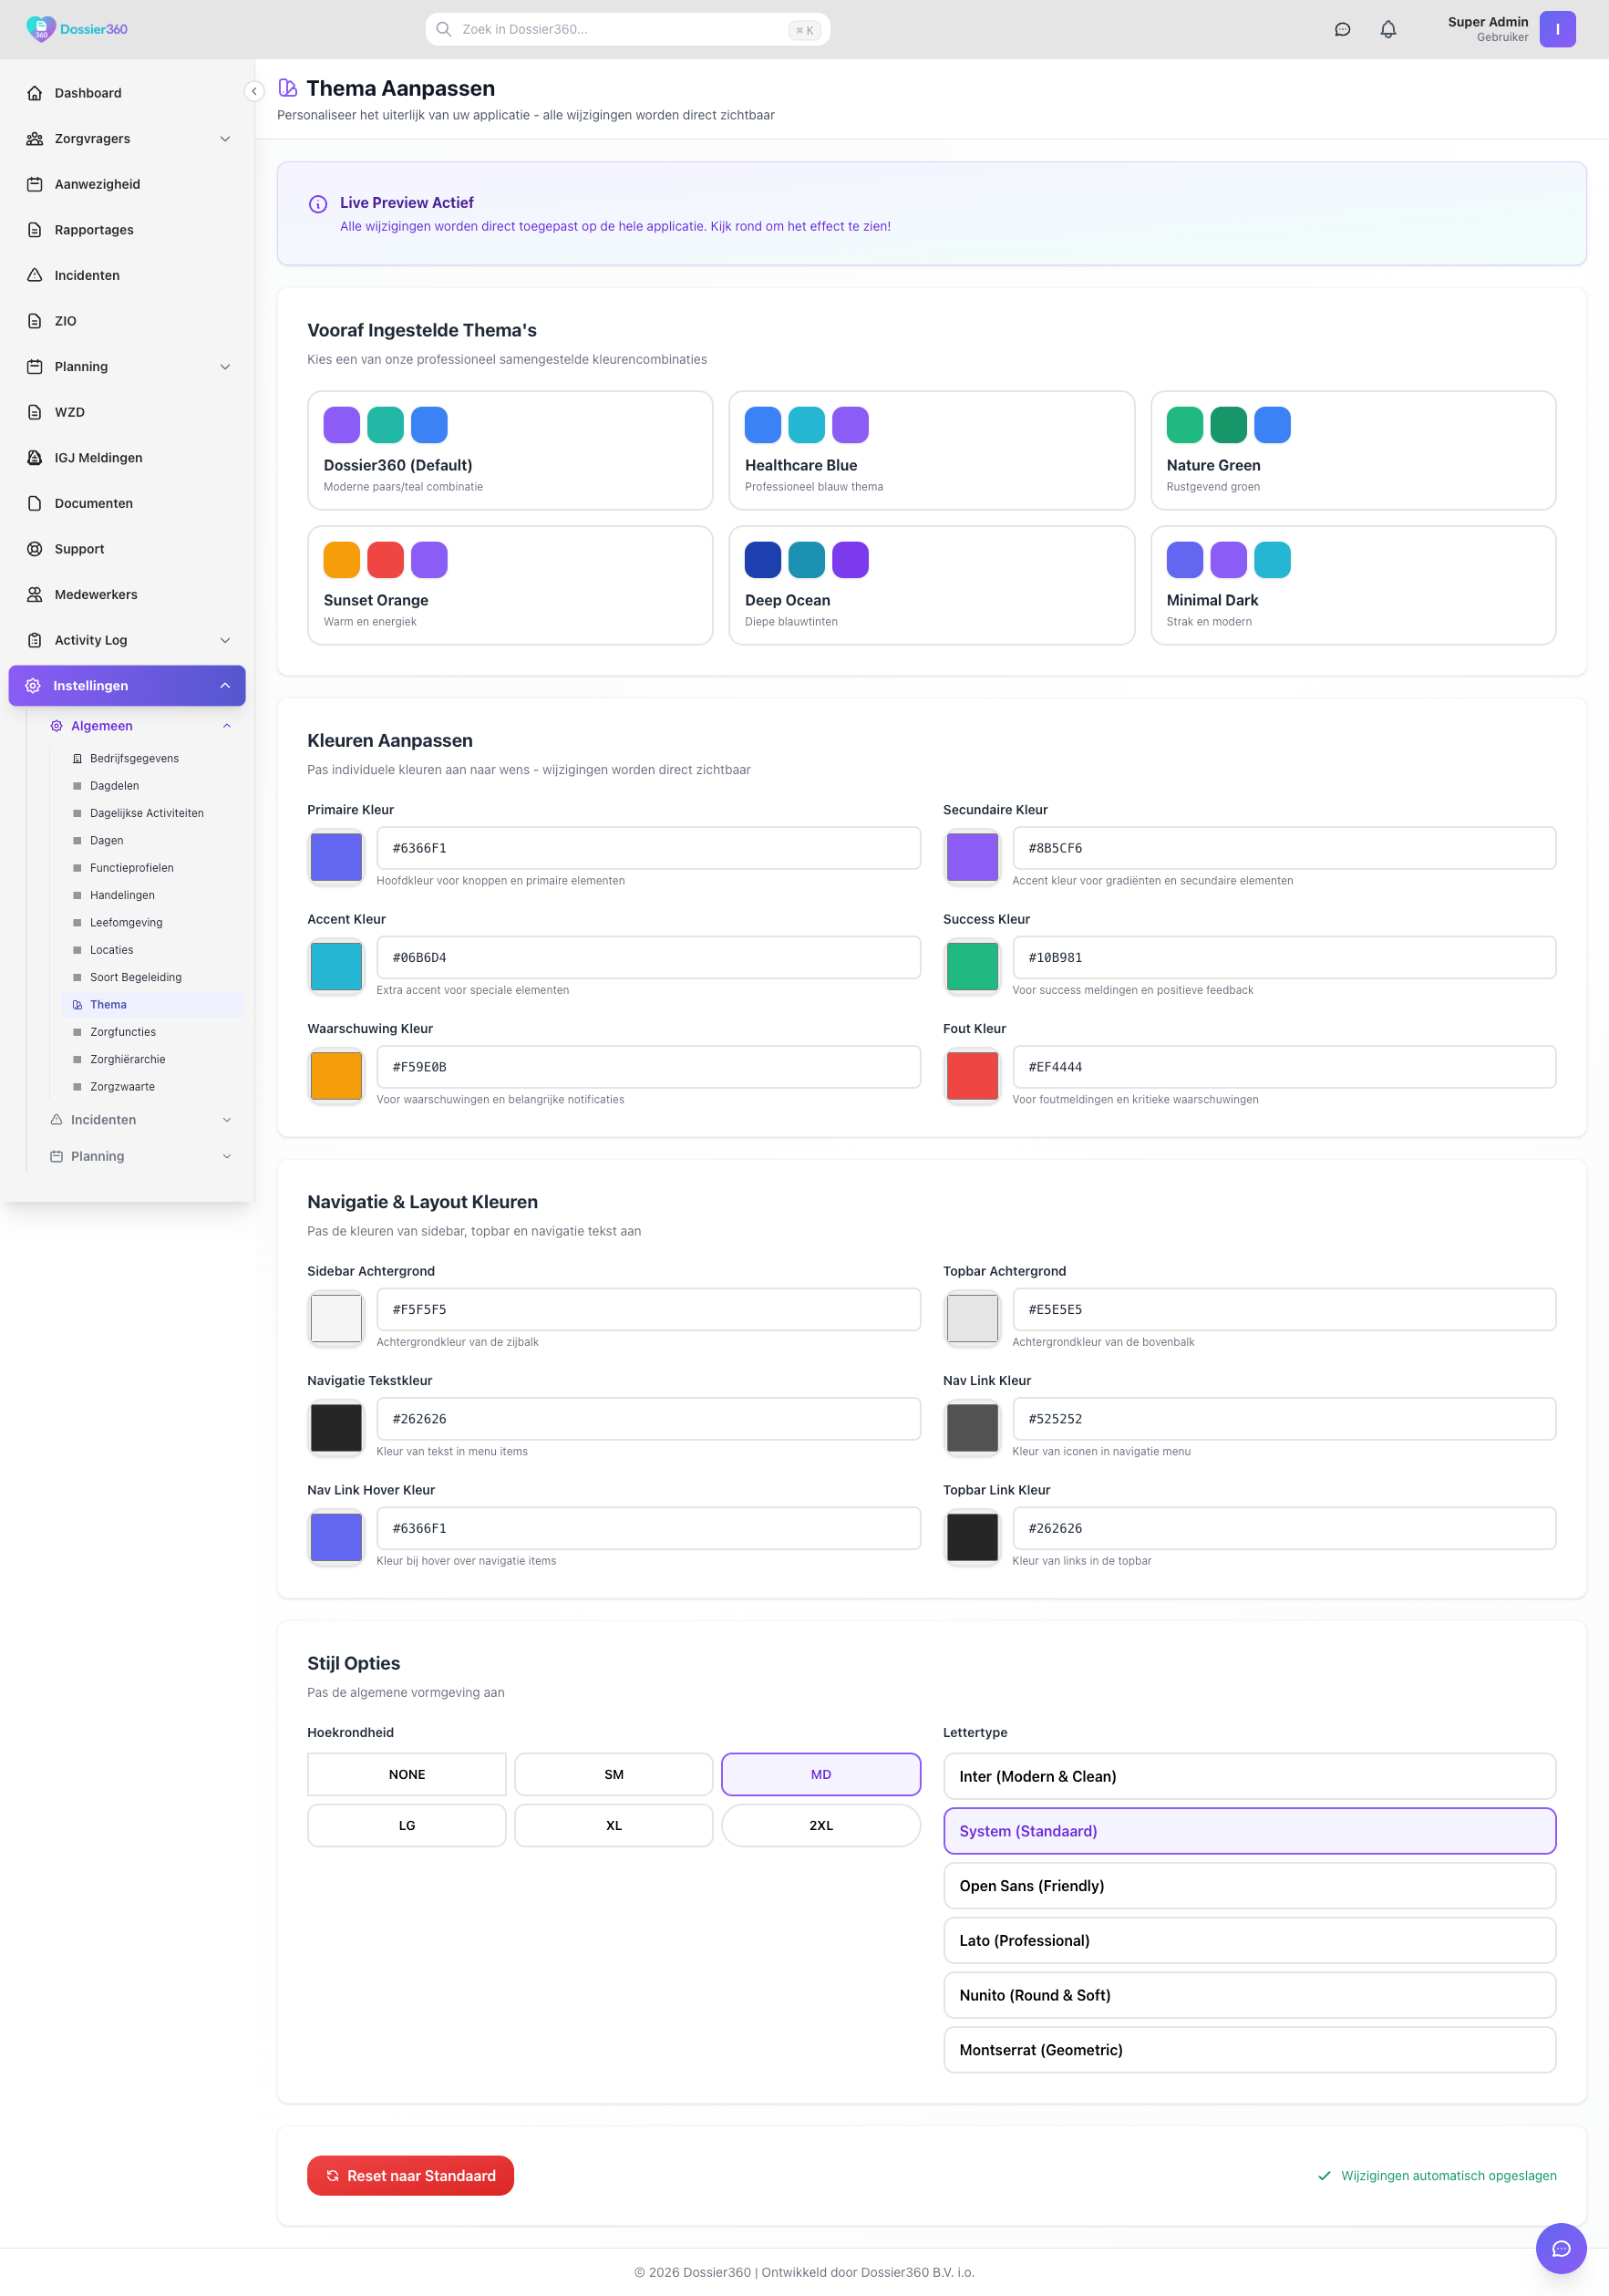Expand the Zorgvragers menu
This screenshot has height=2296, width=1609.
coord(225,139)
